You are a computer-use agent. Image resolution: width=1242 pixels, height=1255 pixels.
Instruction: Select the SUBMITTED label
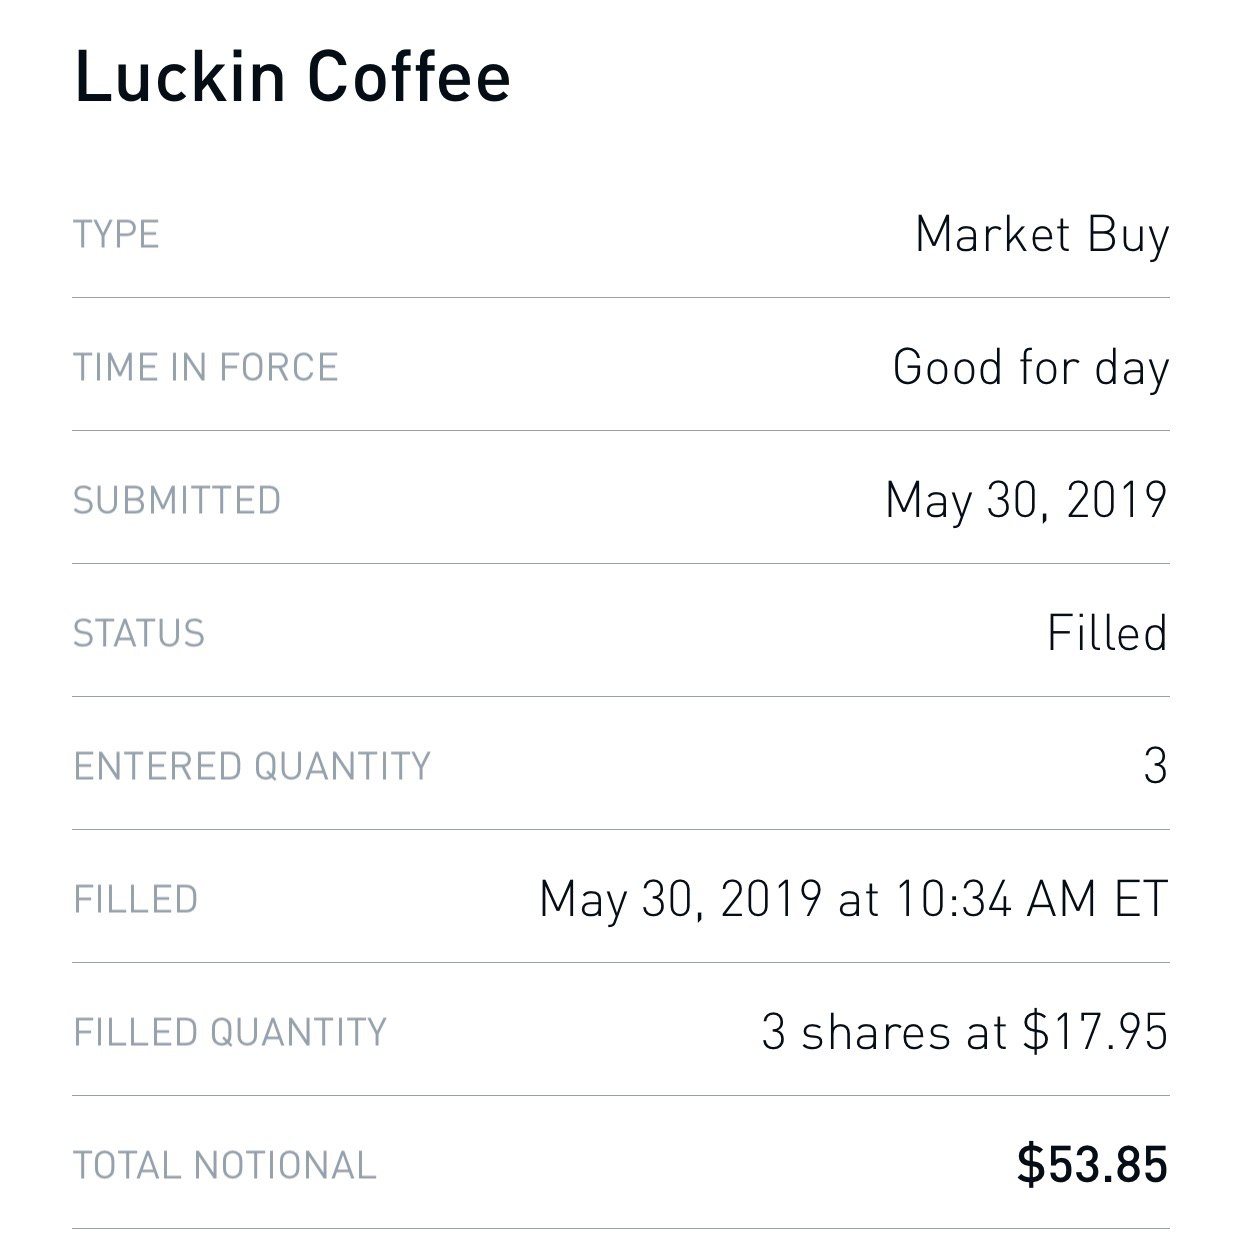[x=177, y=500]
